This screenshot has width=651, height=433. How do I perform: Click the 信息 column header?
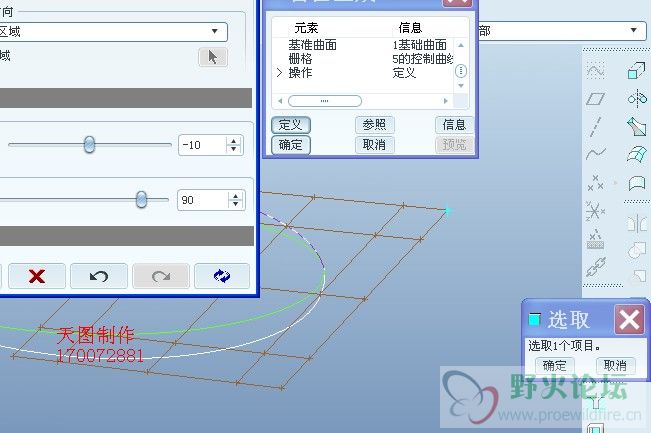coord(410,28)
